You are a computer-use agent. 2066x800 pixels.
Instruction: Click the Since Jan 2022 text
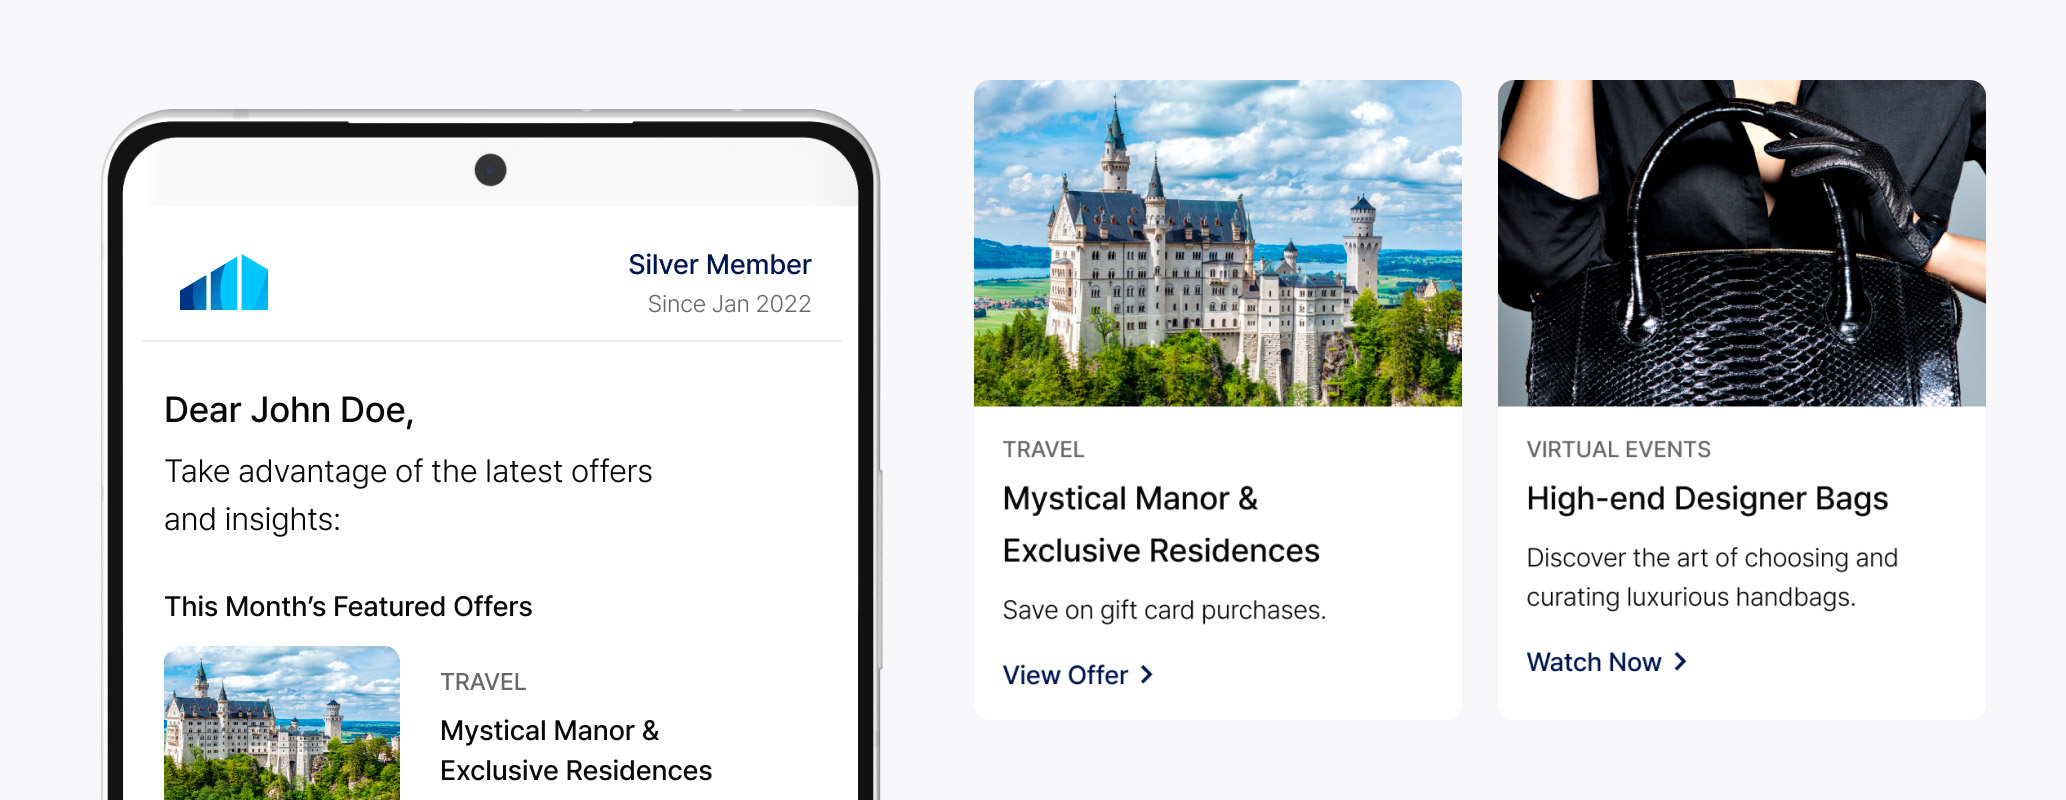(729, 304)
